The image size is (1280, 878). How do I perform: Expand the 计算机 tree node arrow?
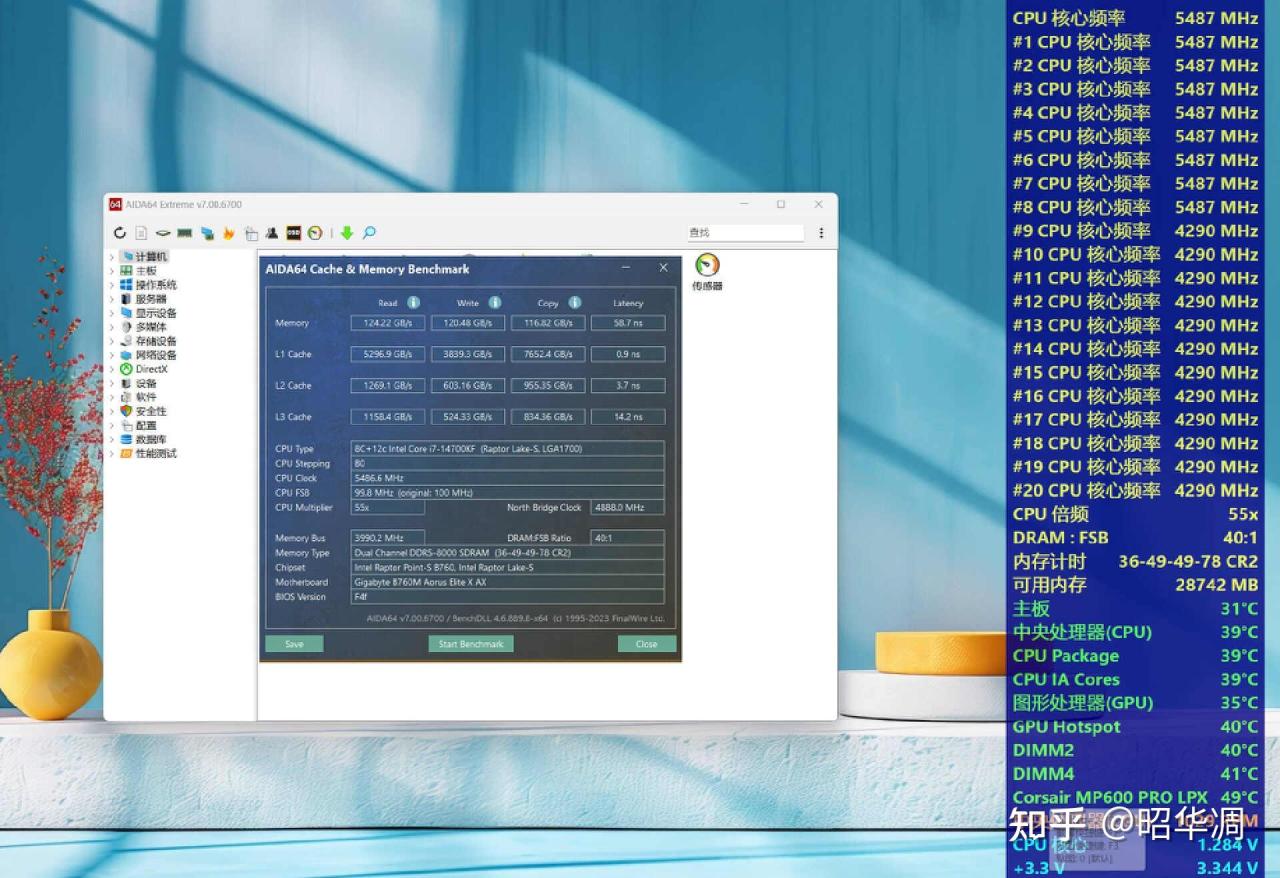(112, 257)
